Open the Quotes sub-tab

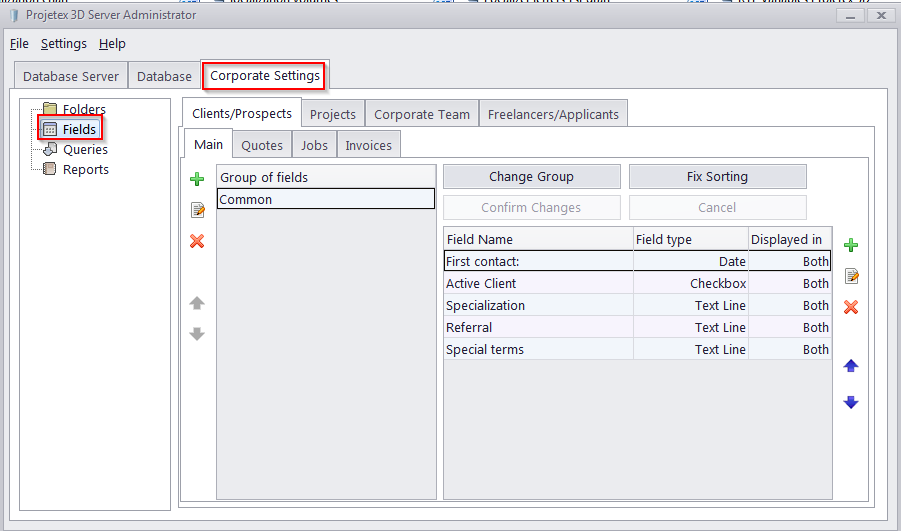pyautogui.click(x=262, y=145)
